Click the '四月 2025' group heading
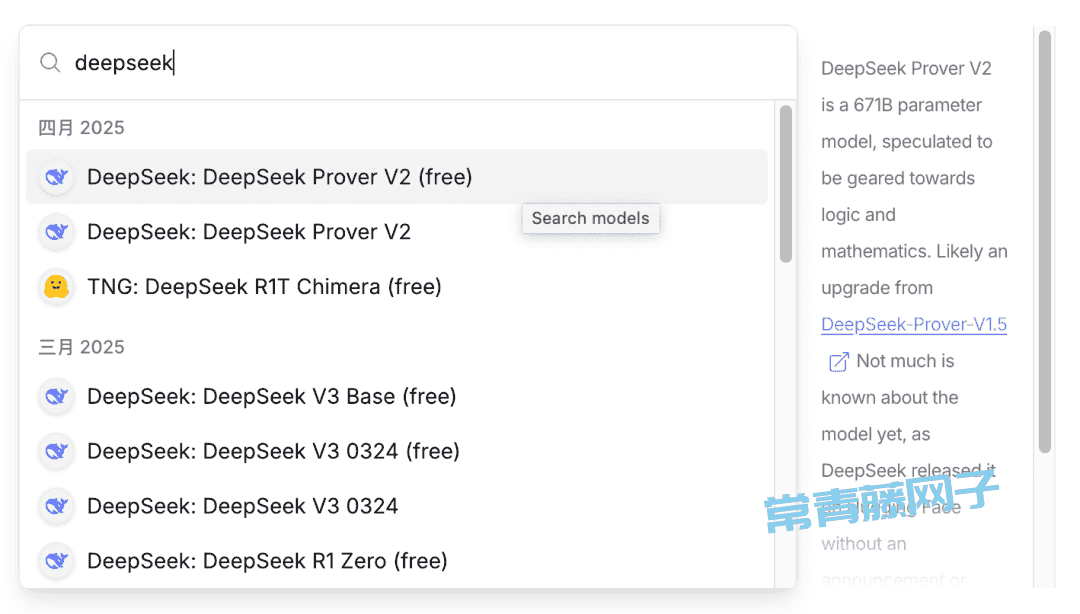Viewport: 1080px width, 614px height. click(81, 127)
